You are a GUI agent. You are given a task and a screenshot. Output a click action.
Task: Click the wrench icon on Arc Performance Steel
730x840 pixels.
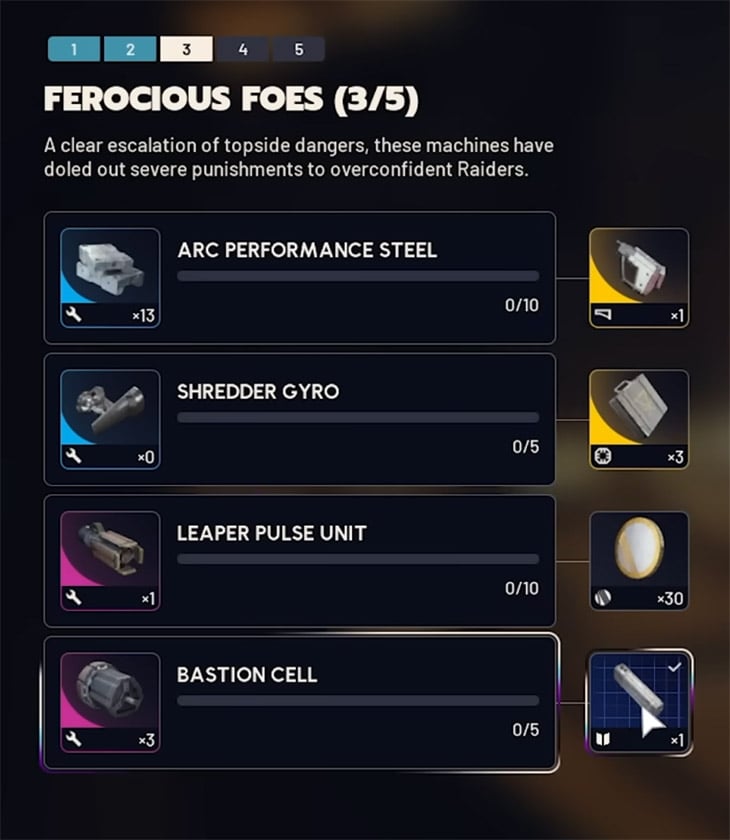pyautogui.click(x=72, y=314)
